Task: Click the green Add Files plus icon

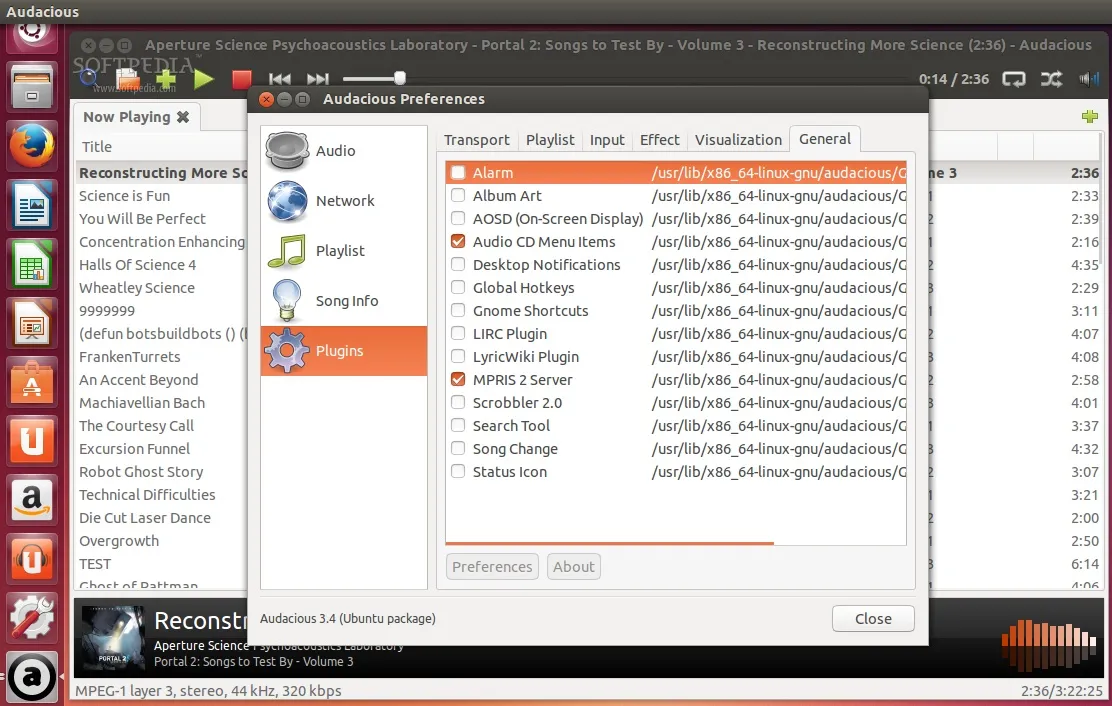Action: [165, 78]
